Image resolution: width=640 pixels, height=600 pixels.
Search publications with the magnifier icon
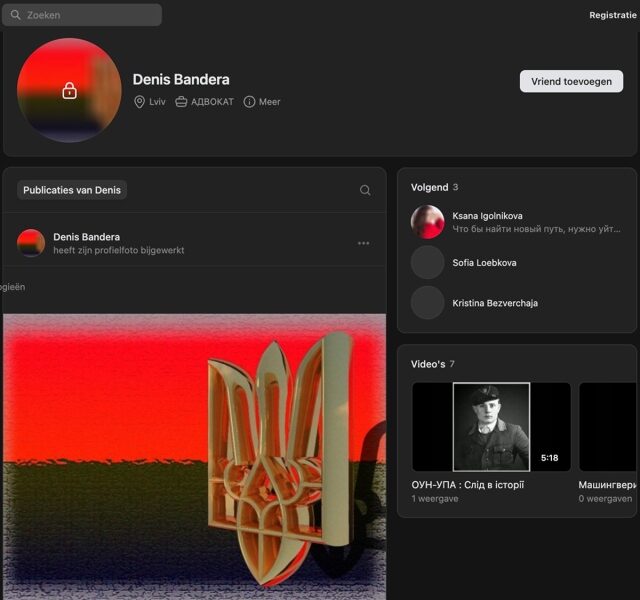pos(365,190)
